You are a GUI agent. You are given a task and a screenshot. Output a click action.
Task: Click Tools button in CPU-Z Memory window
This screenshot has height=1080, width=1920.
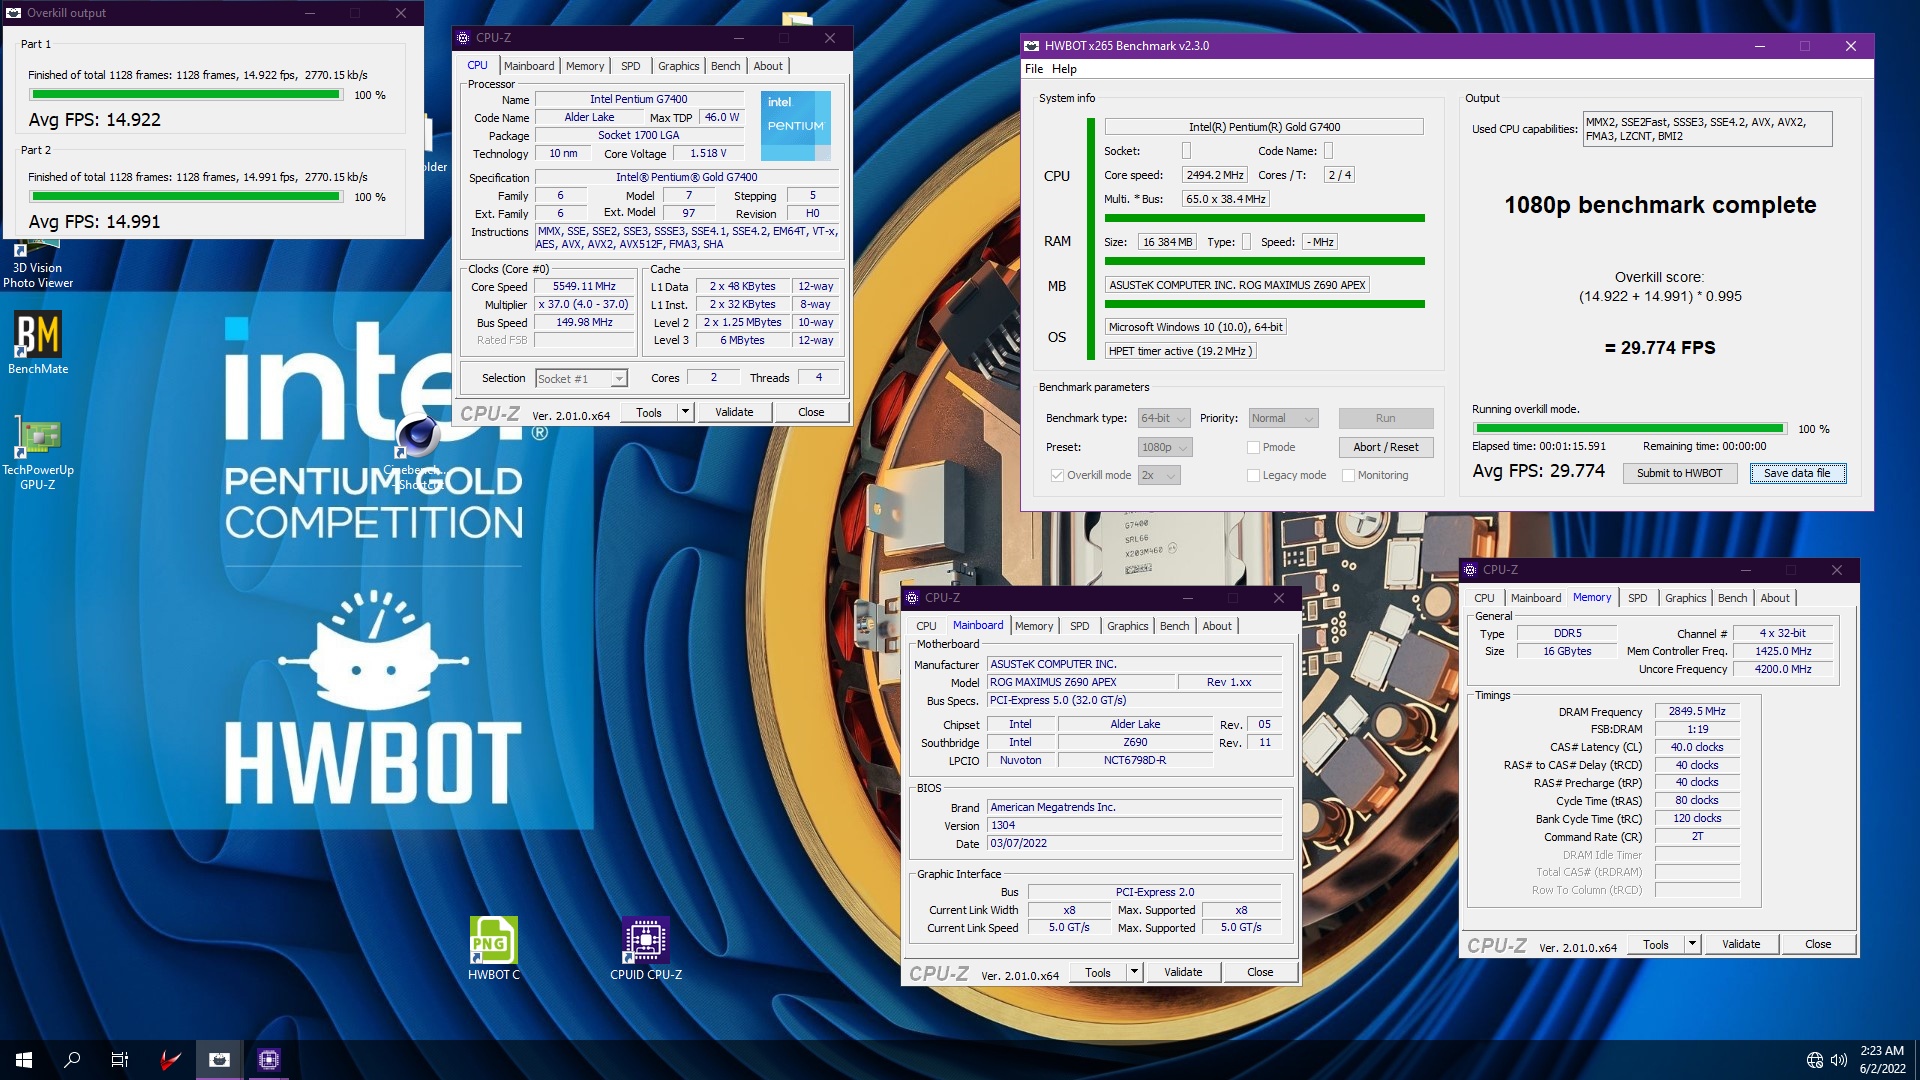click(x=1655, y=944)
